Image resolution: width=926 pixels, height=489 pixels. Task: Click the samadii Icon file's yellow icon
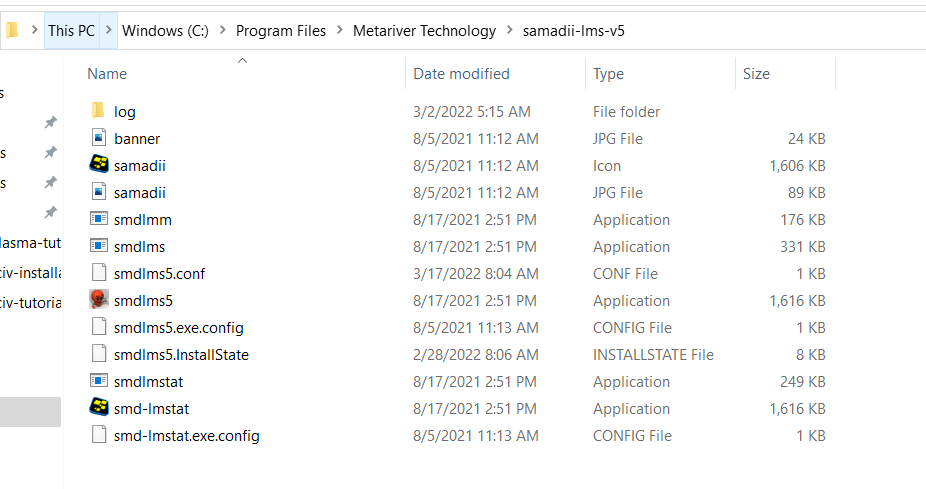pos(98,165)
